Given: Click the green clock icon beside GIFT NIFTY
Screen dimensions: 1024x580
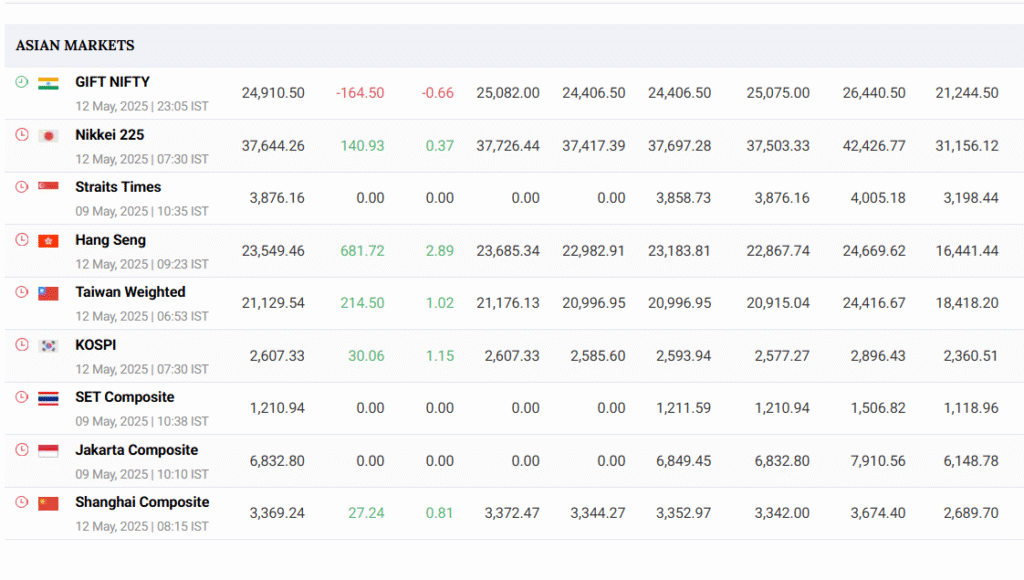Looking at the screenshot, I should [22, 82].
